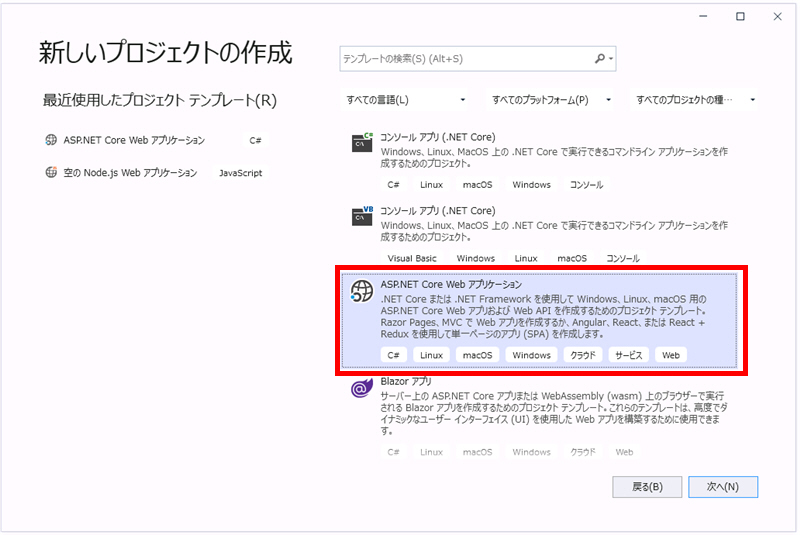Click the Linux tag in ASP.NET Core template

[432, 355]
